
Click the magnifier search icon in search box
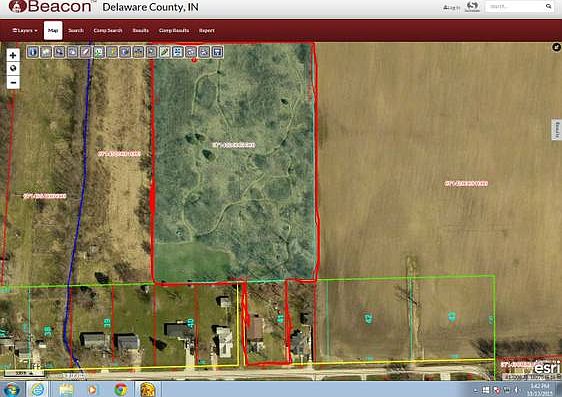pos(548,6)
